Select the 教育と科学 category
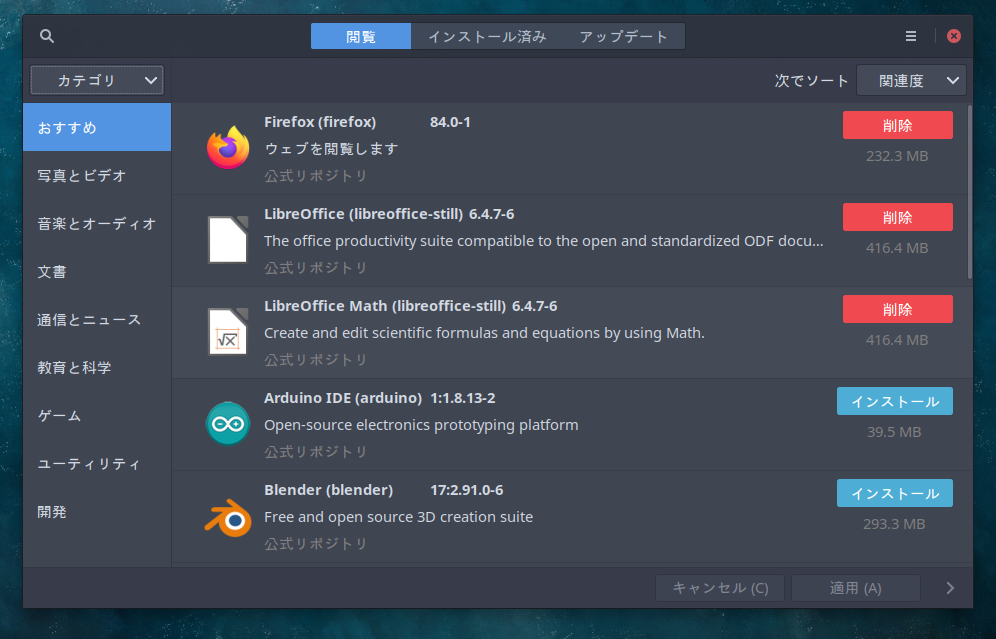The width and height of the screenshot is (996, 639). 97,368
